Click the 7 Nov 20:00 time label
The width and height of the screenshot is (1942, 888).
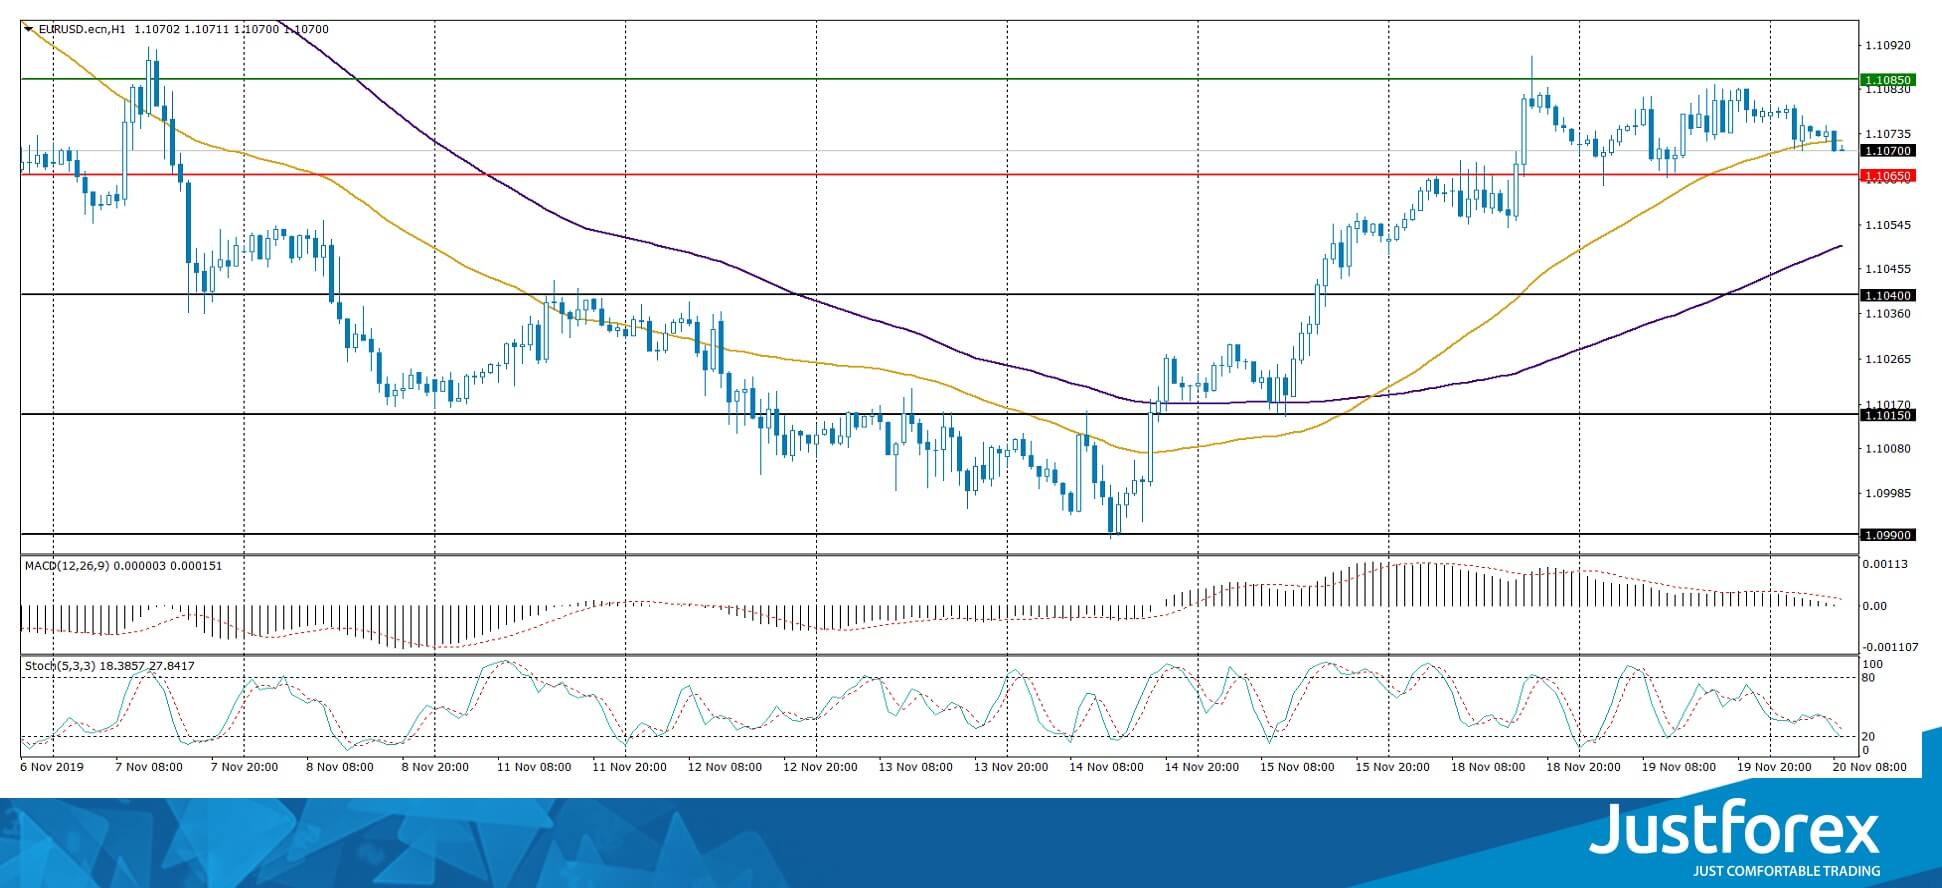(x=245, y=767)
